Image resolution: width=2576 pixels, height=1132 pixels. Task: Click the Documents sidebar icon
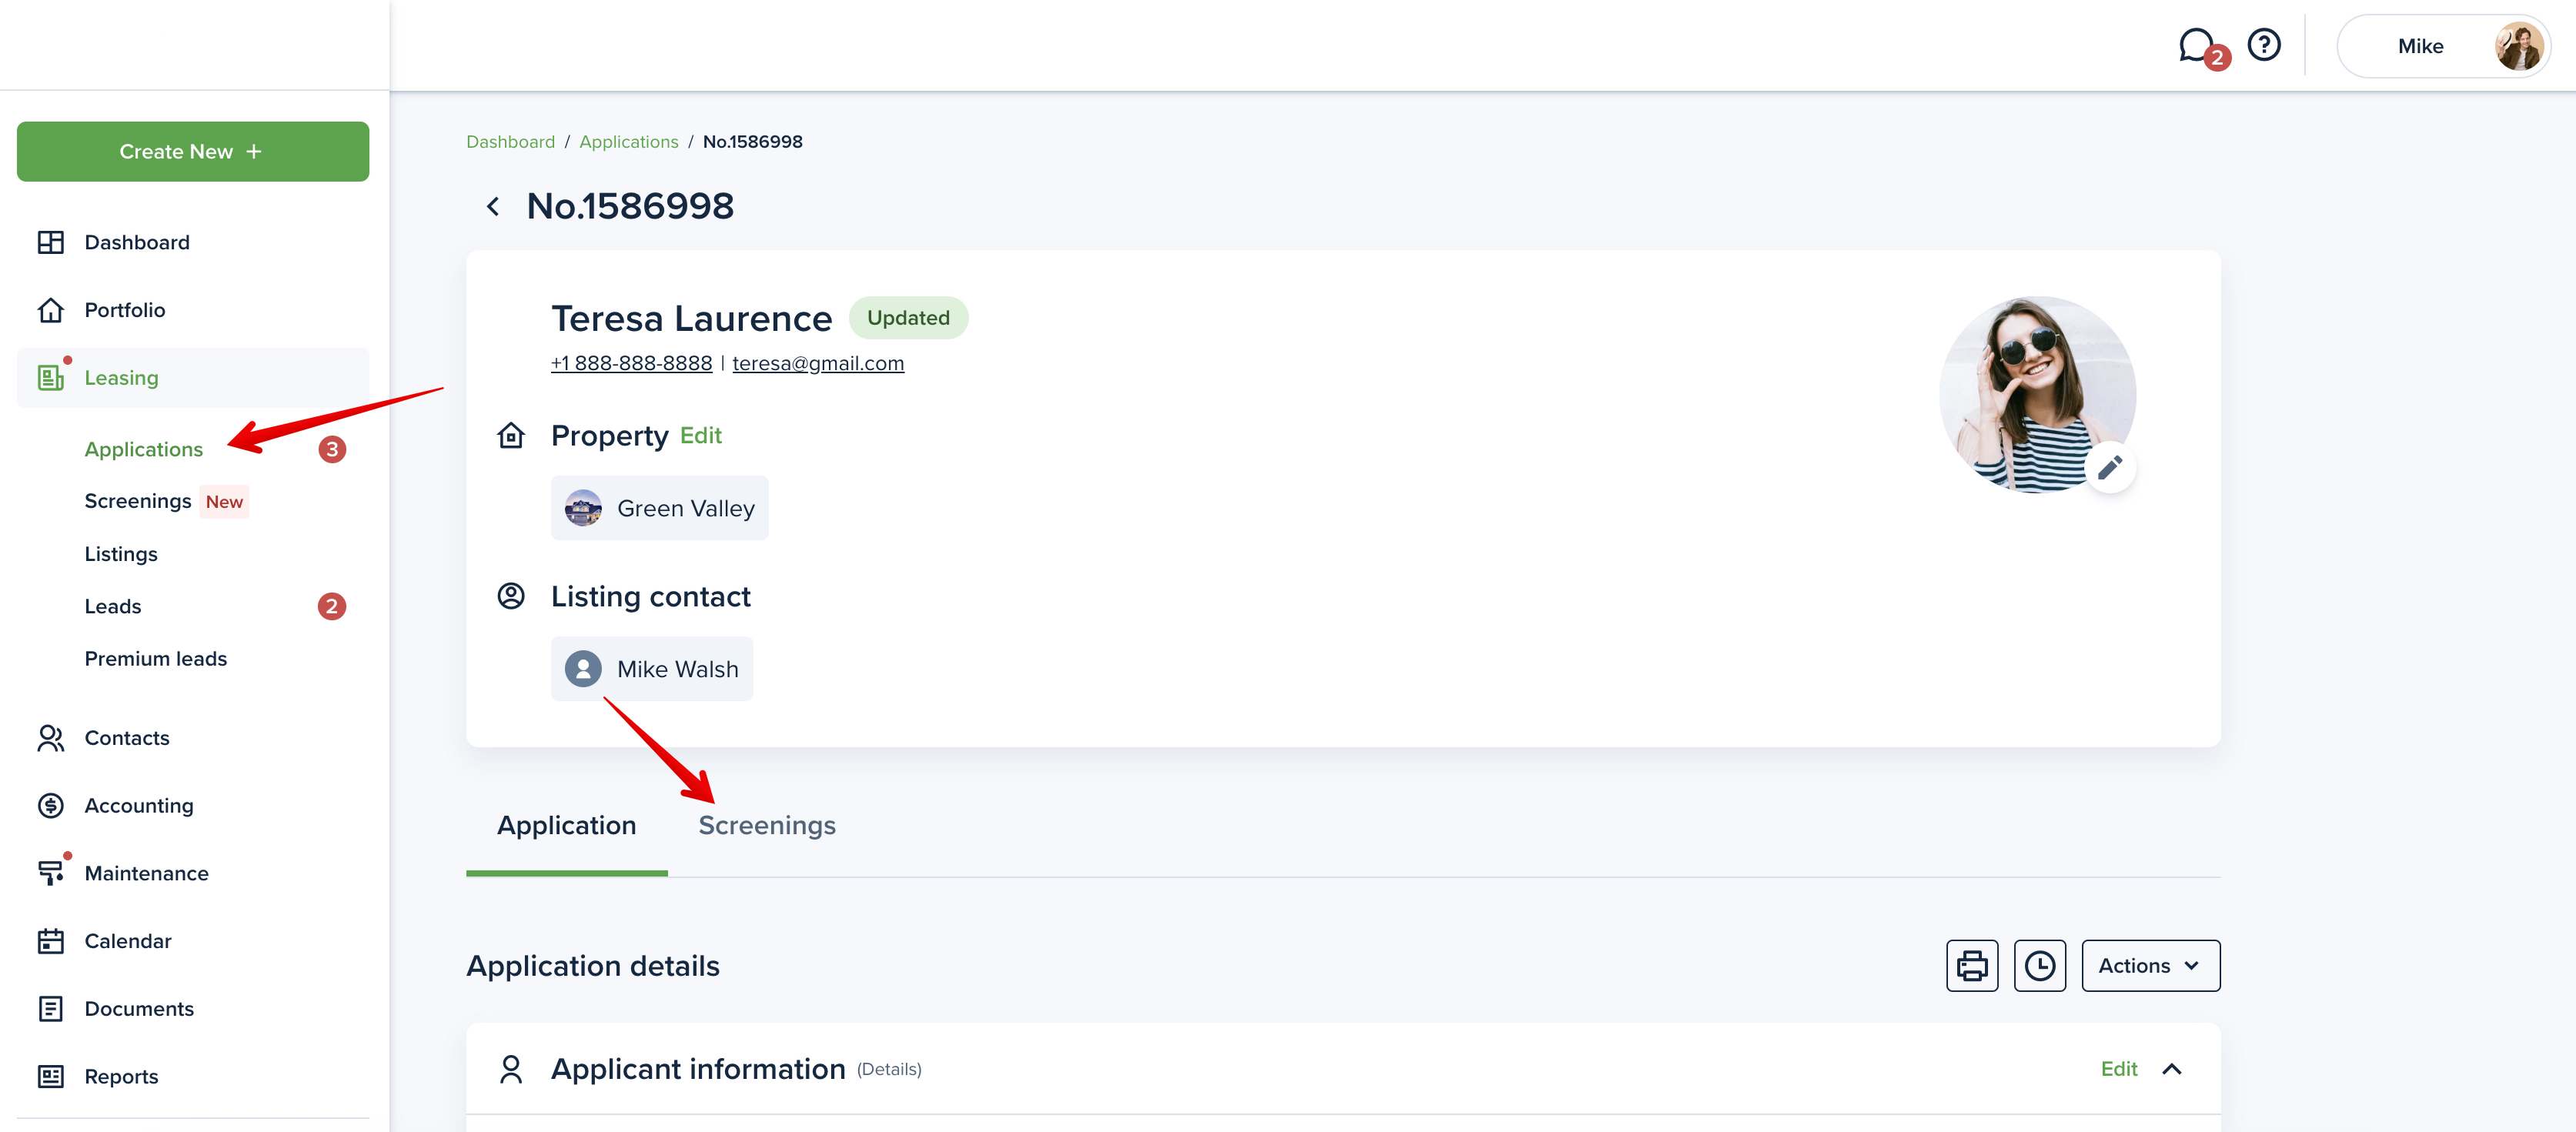(x=50, y=1008)
